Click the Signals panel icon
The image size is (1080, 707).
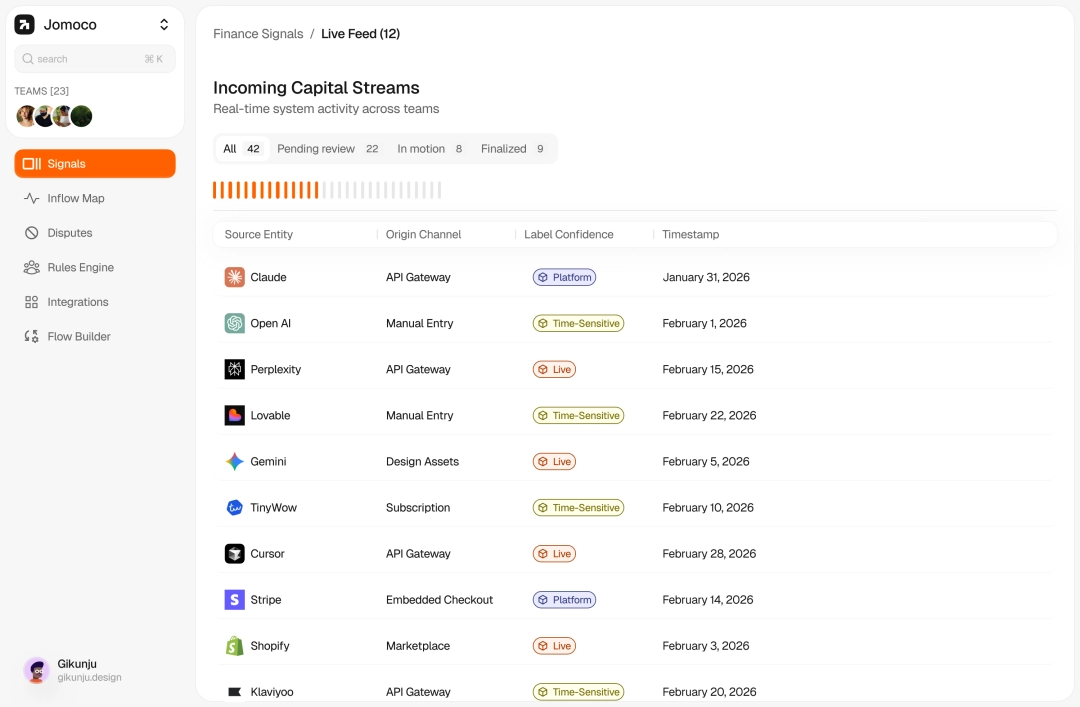[x=32, y=164]
